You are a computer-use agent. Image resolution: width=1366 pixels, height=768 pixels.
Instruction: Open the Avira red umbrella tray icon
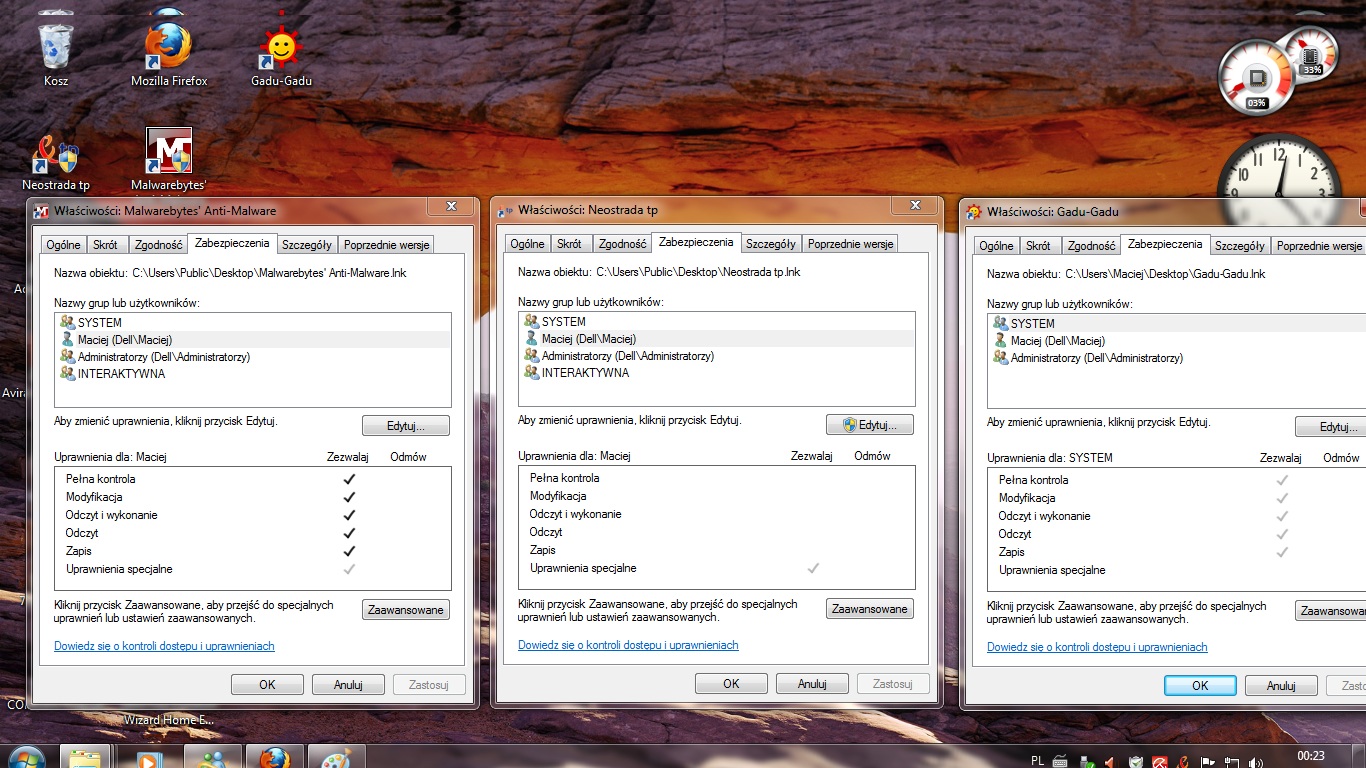pyautogui.click(x=1159, y=761)
